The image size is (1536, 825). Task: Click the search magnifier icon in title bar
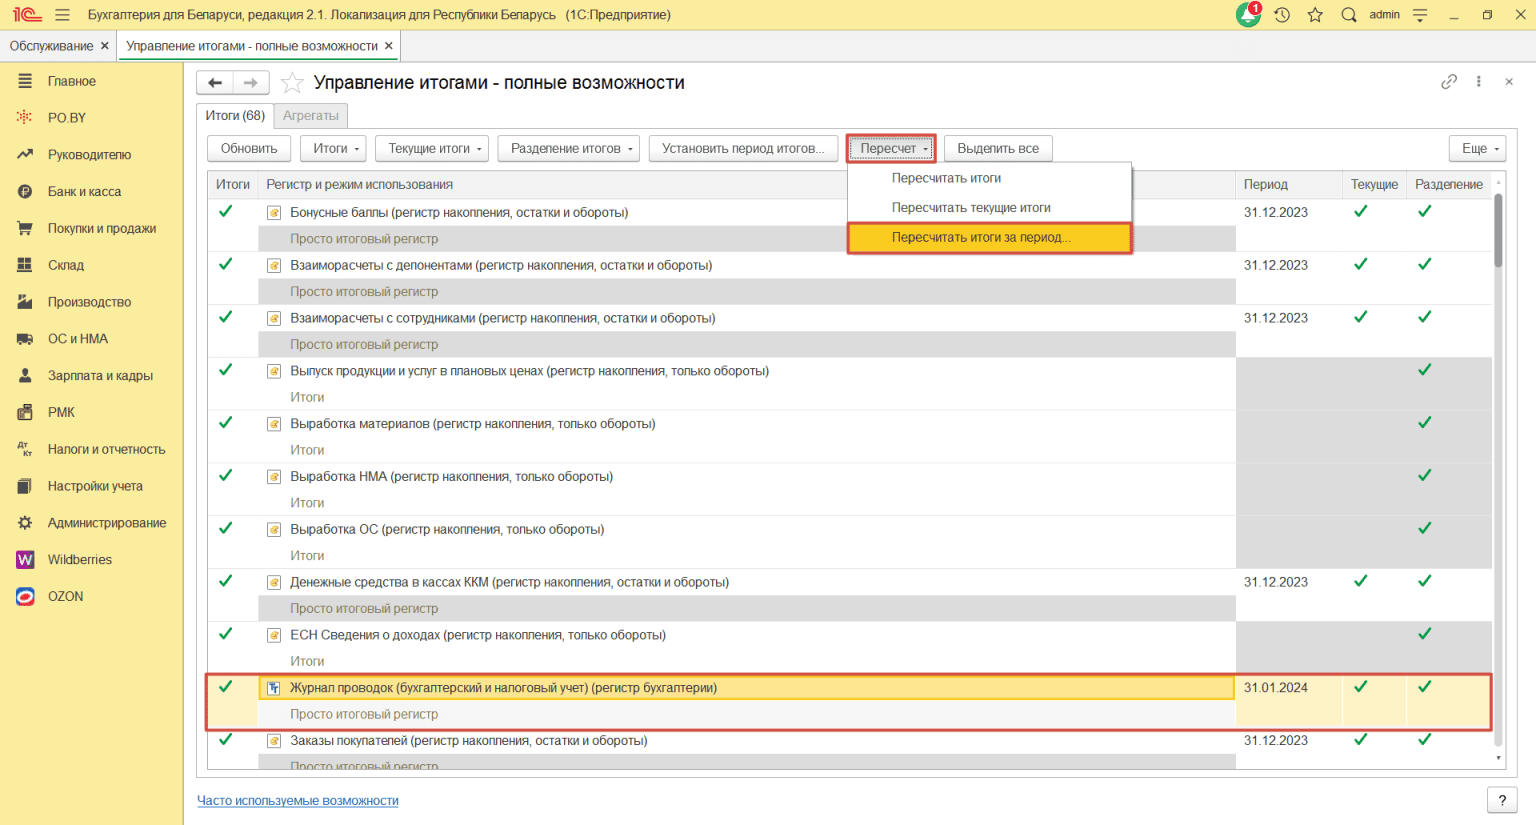[1349, 15]
